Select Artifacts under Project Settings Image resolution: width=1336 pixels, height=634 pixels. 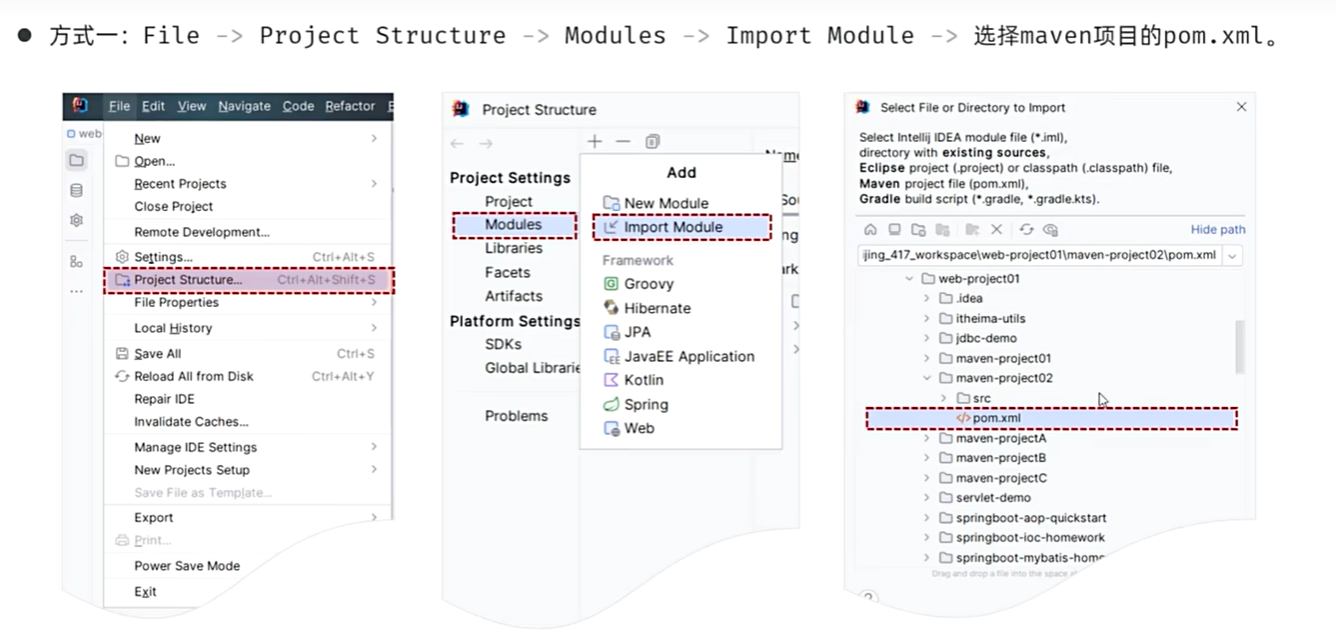pos(513,296)
